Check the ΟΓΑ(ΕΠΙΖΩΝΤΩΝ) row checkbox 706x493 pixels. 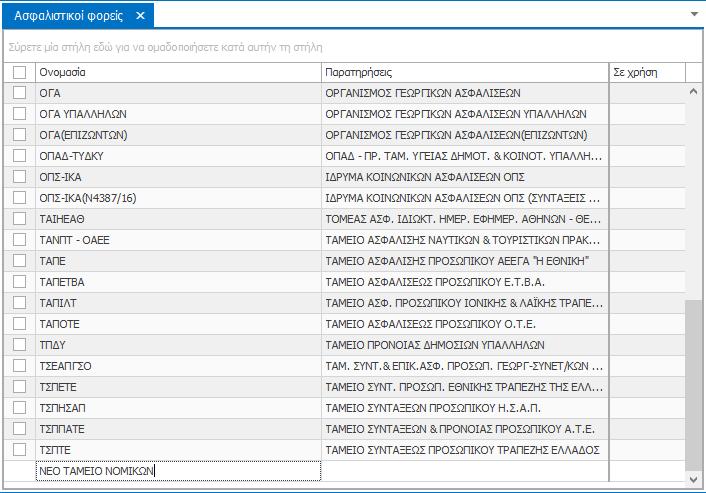(19, 135)
